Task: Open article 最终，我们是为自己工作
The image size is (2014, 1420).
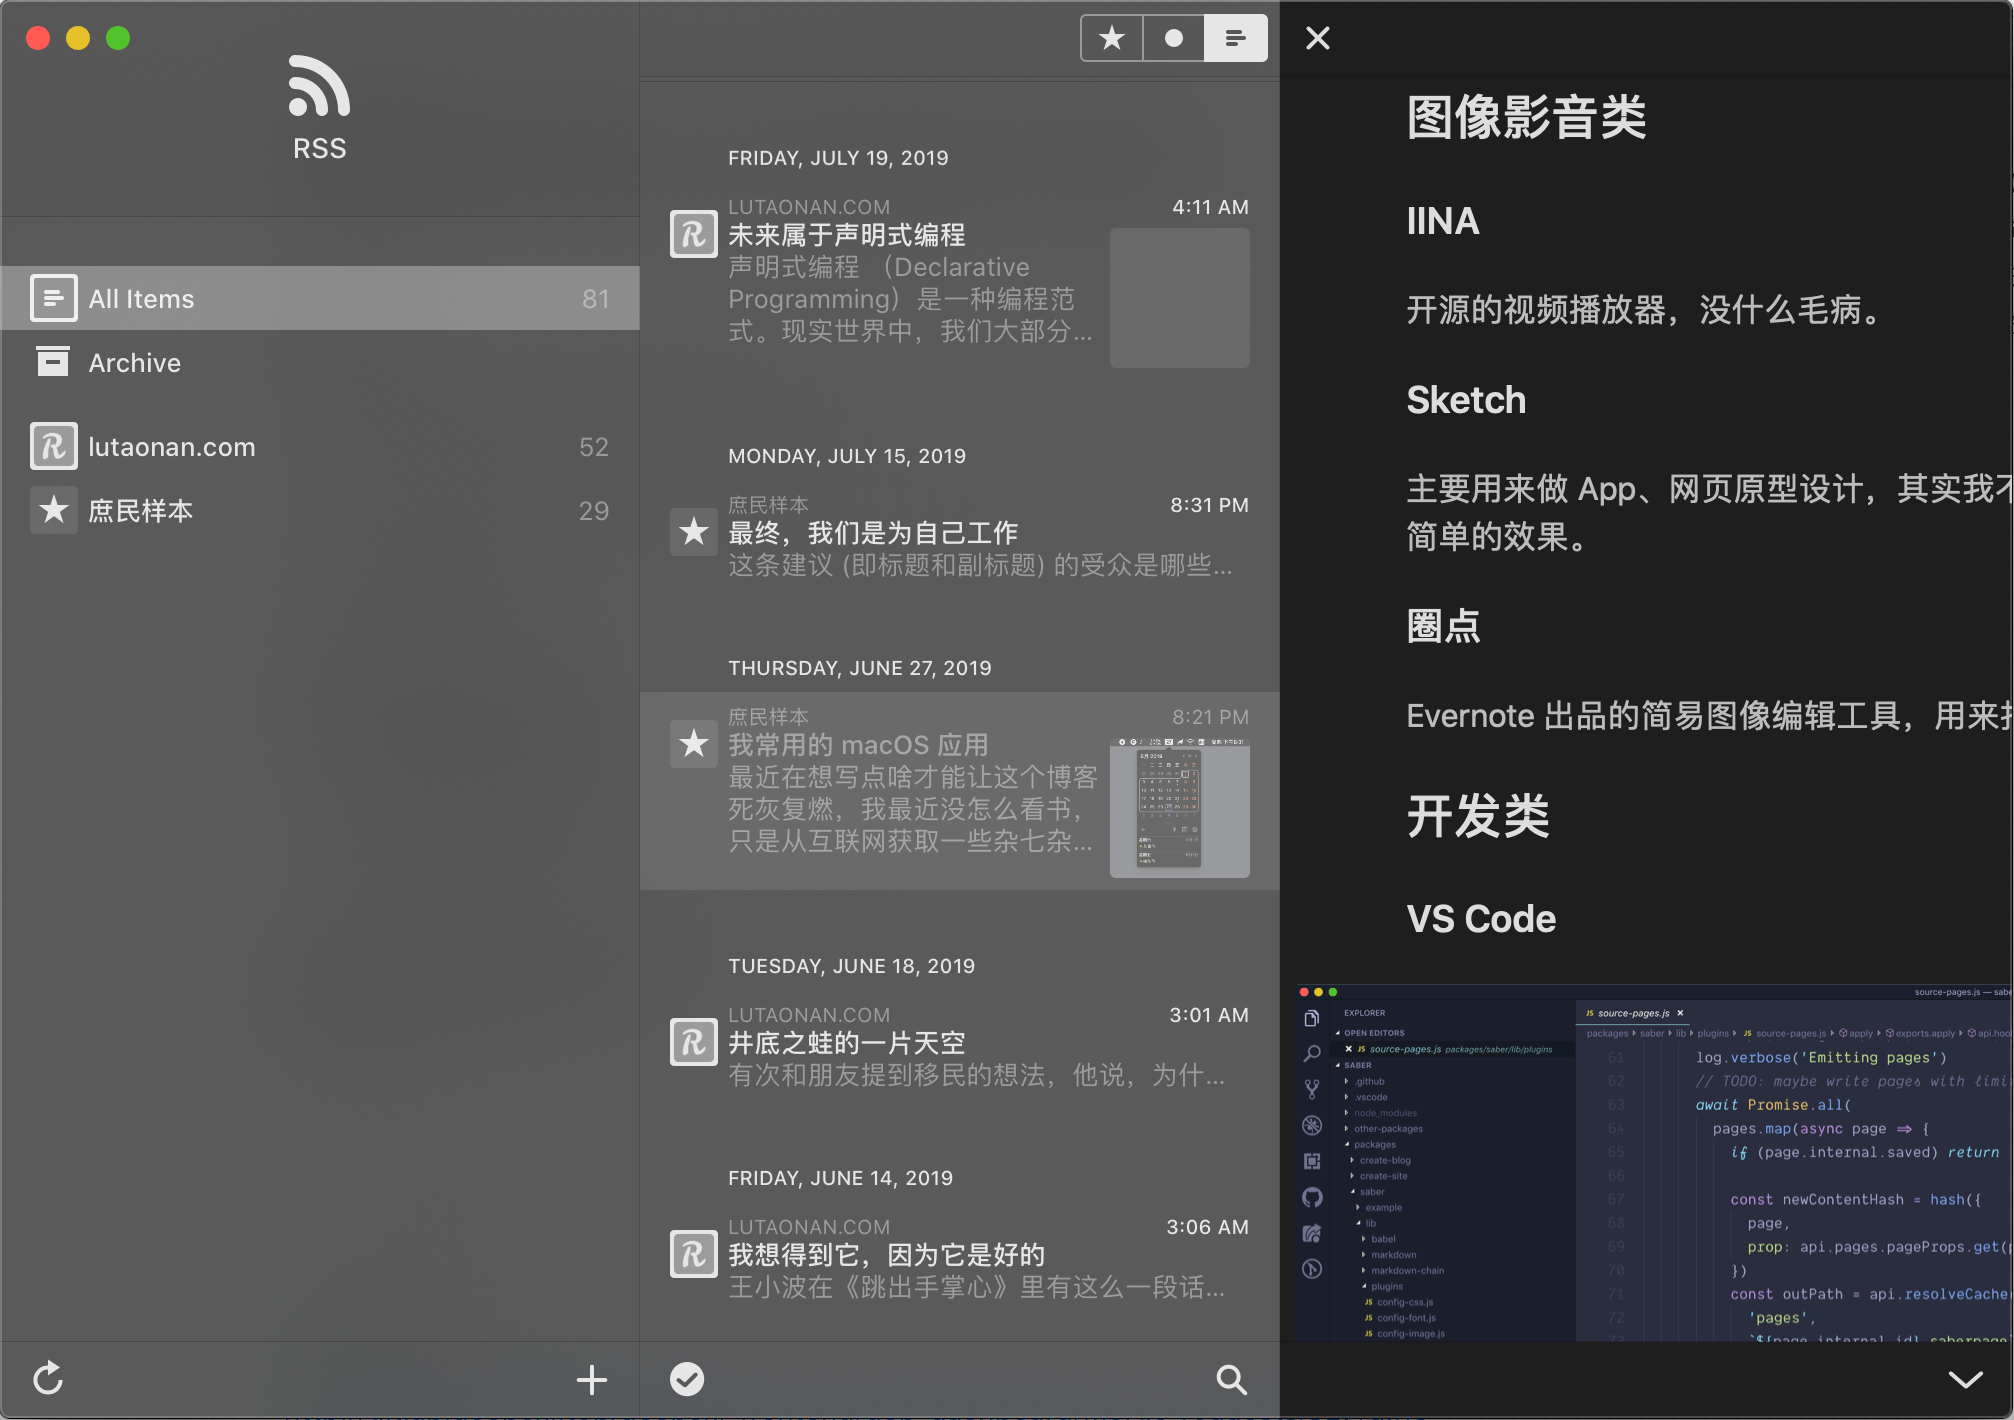Action: click(x=872, y=533)
